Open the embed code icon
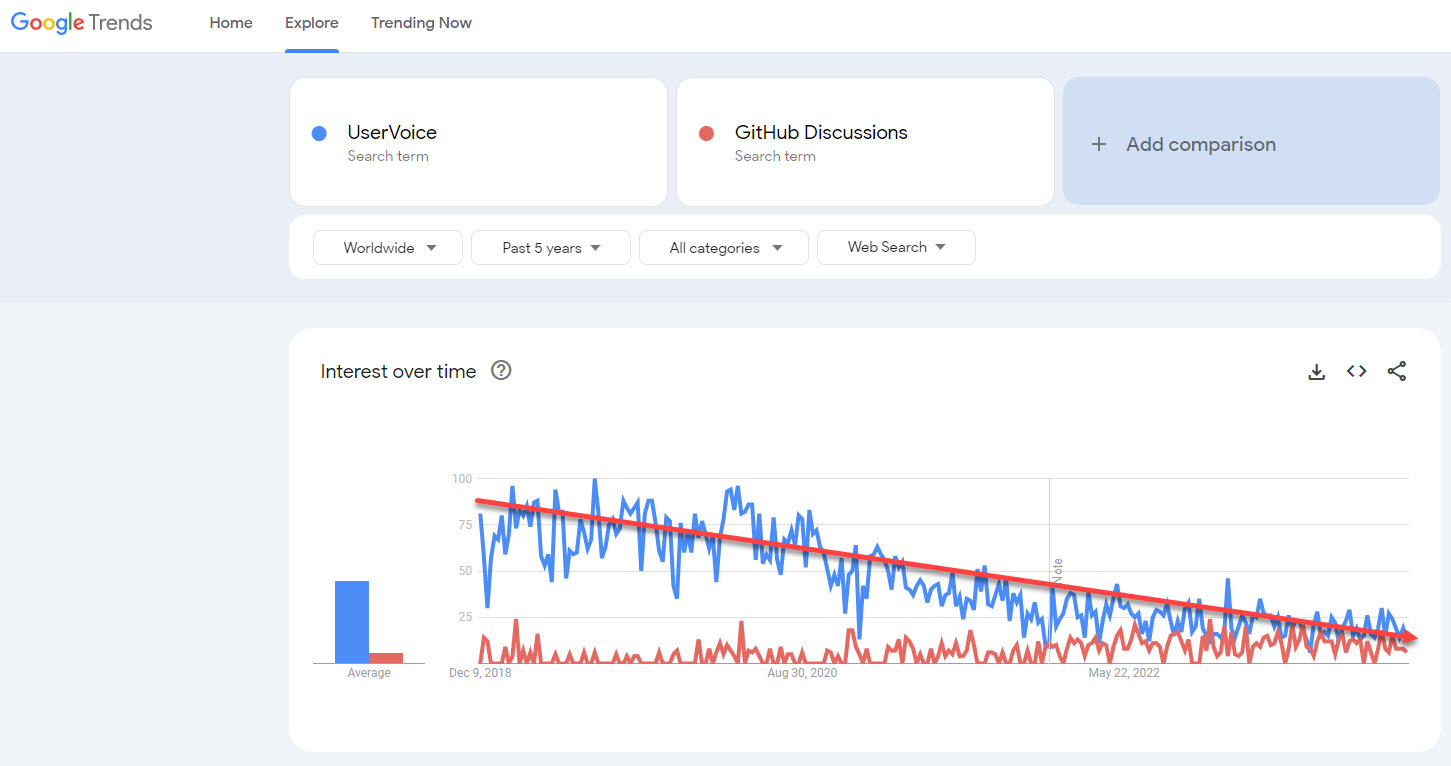This screenshot has height=766, width=1451. pyautogui.click(x=1356, y=371)
